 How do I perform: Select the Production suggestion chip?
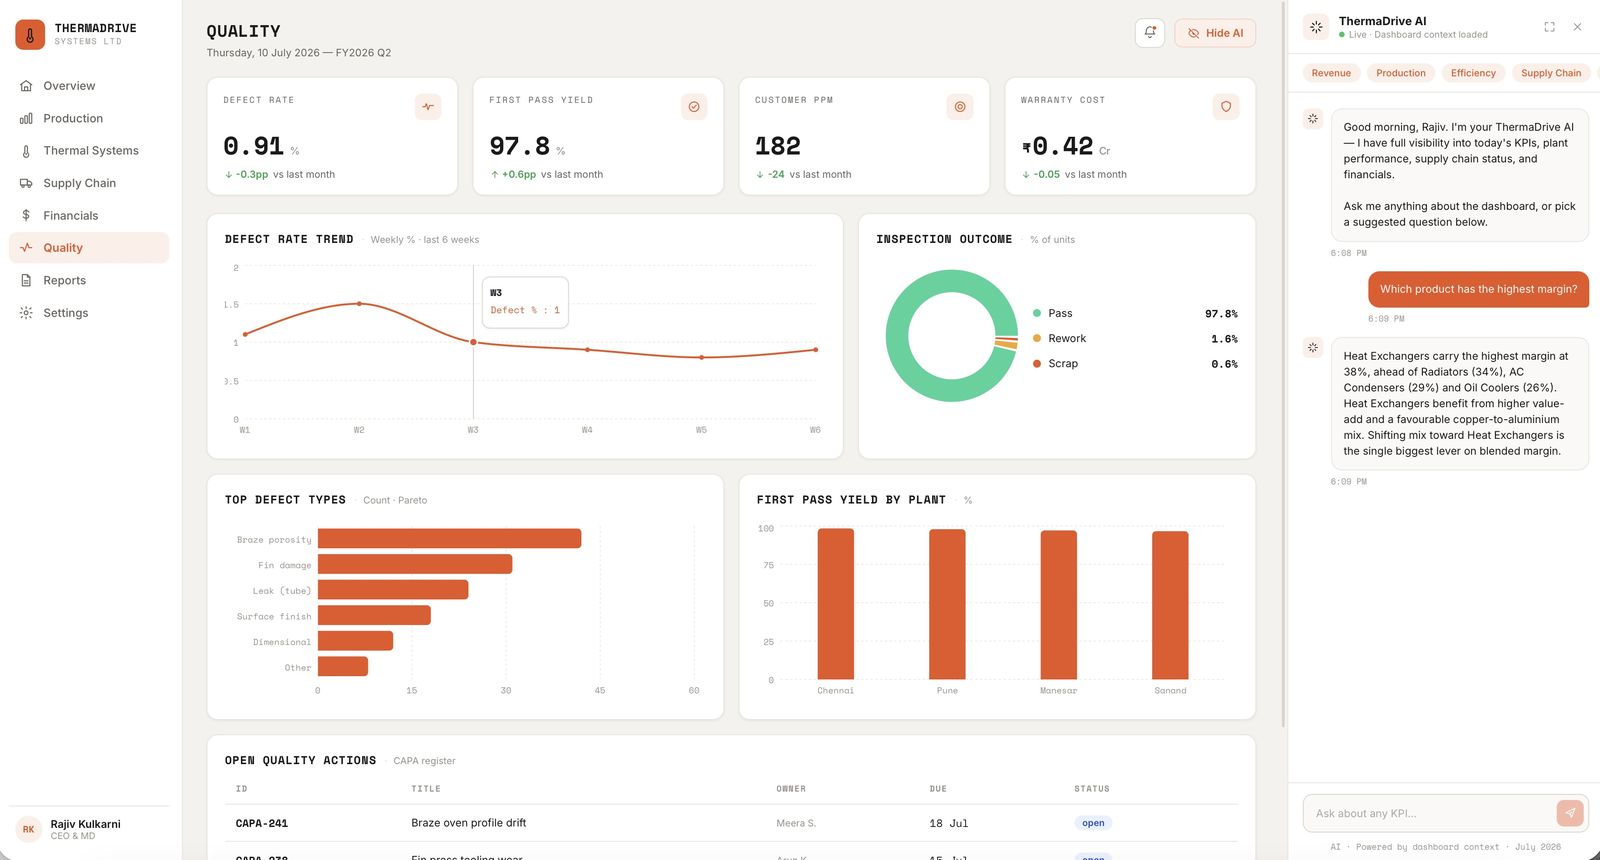pyautogui.click(x=1401, y=73)
